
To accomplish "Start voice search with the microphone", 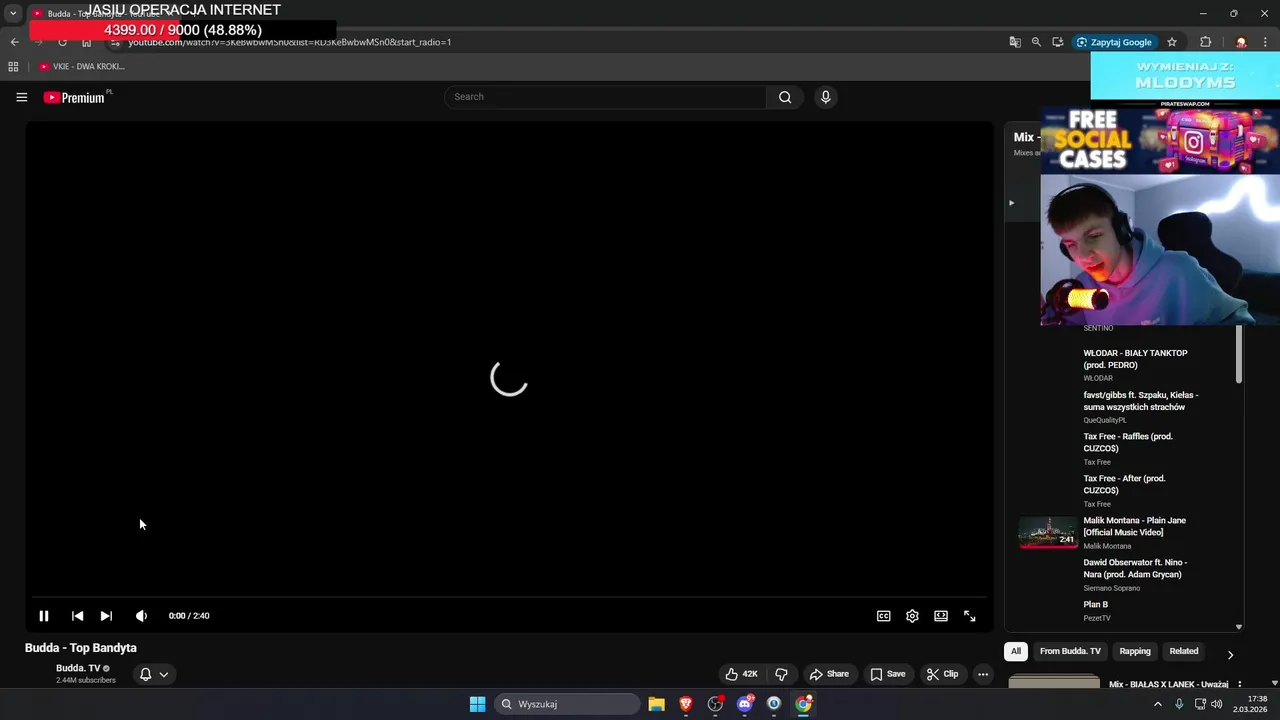I will click(x=825, y=97).
